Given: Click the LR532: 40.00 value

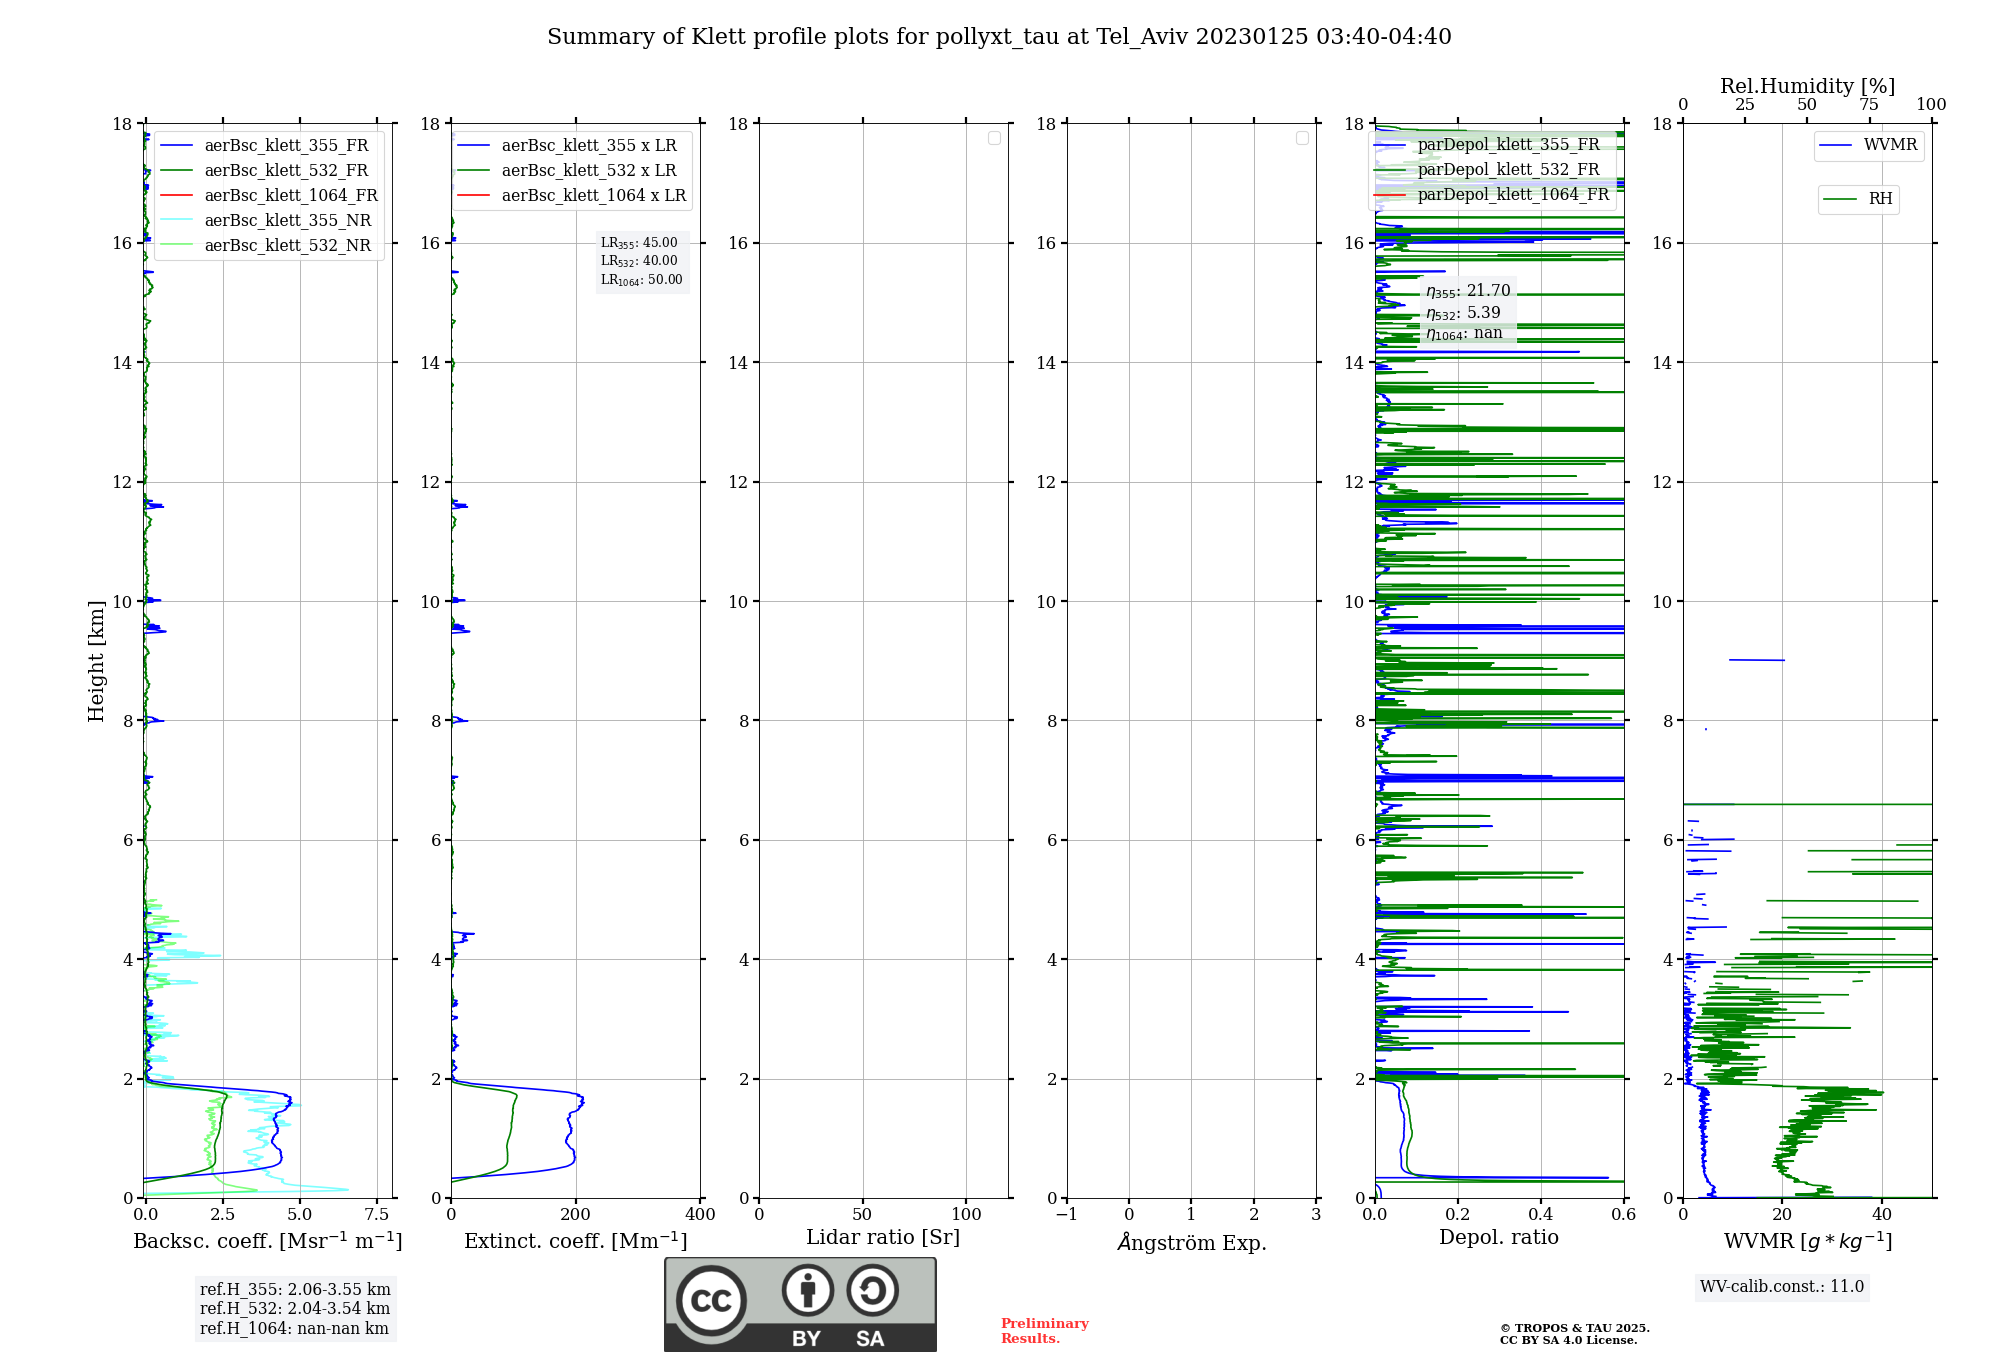Looking at the screenshot, I should click(x=639, y=261).
